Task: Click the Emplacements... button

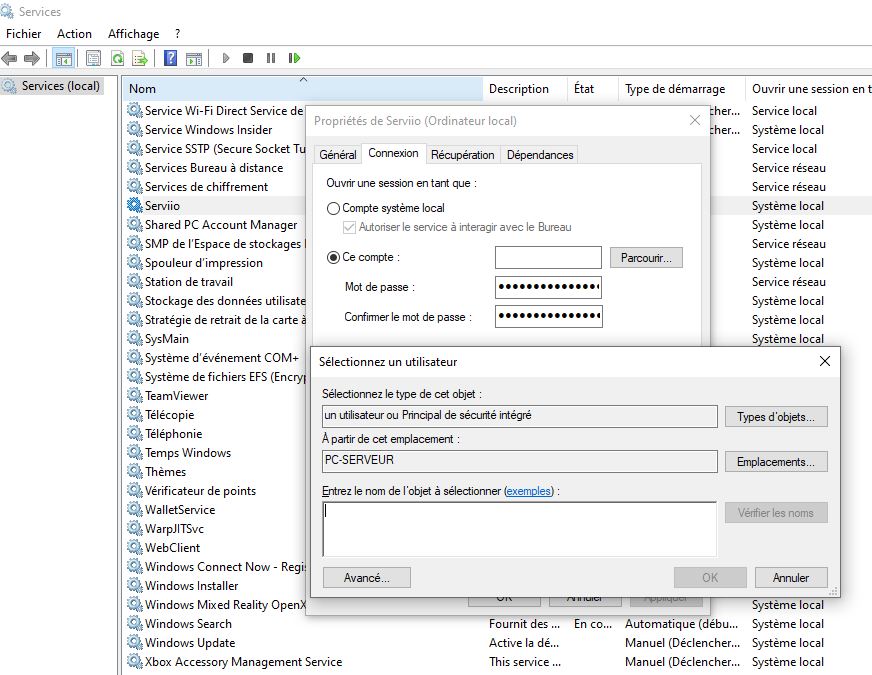Action: coord(776,461)
